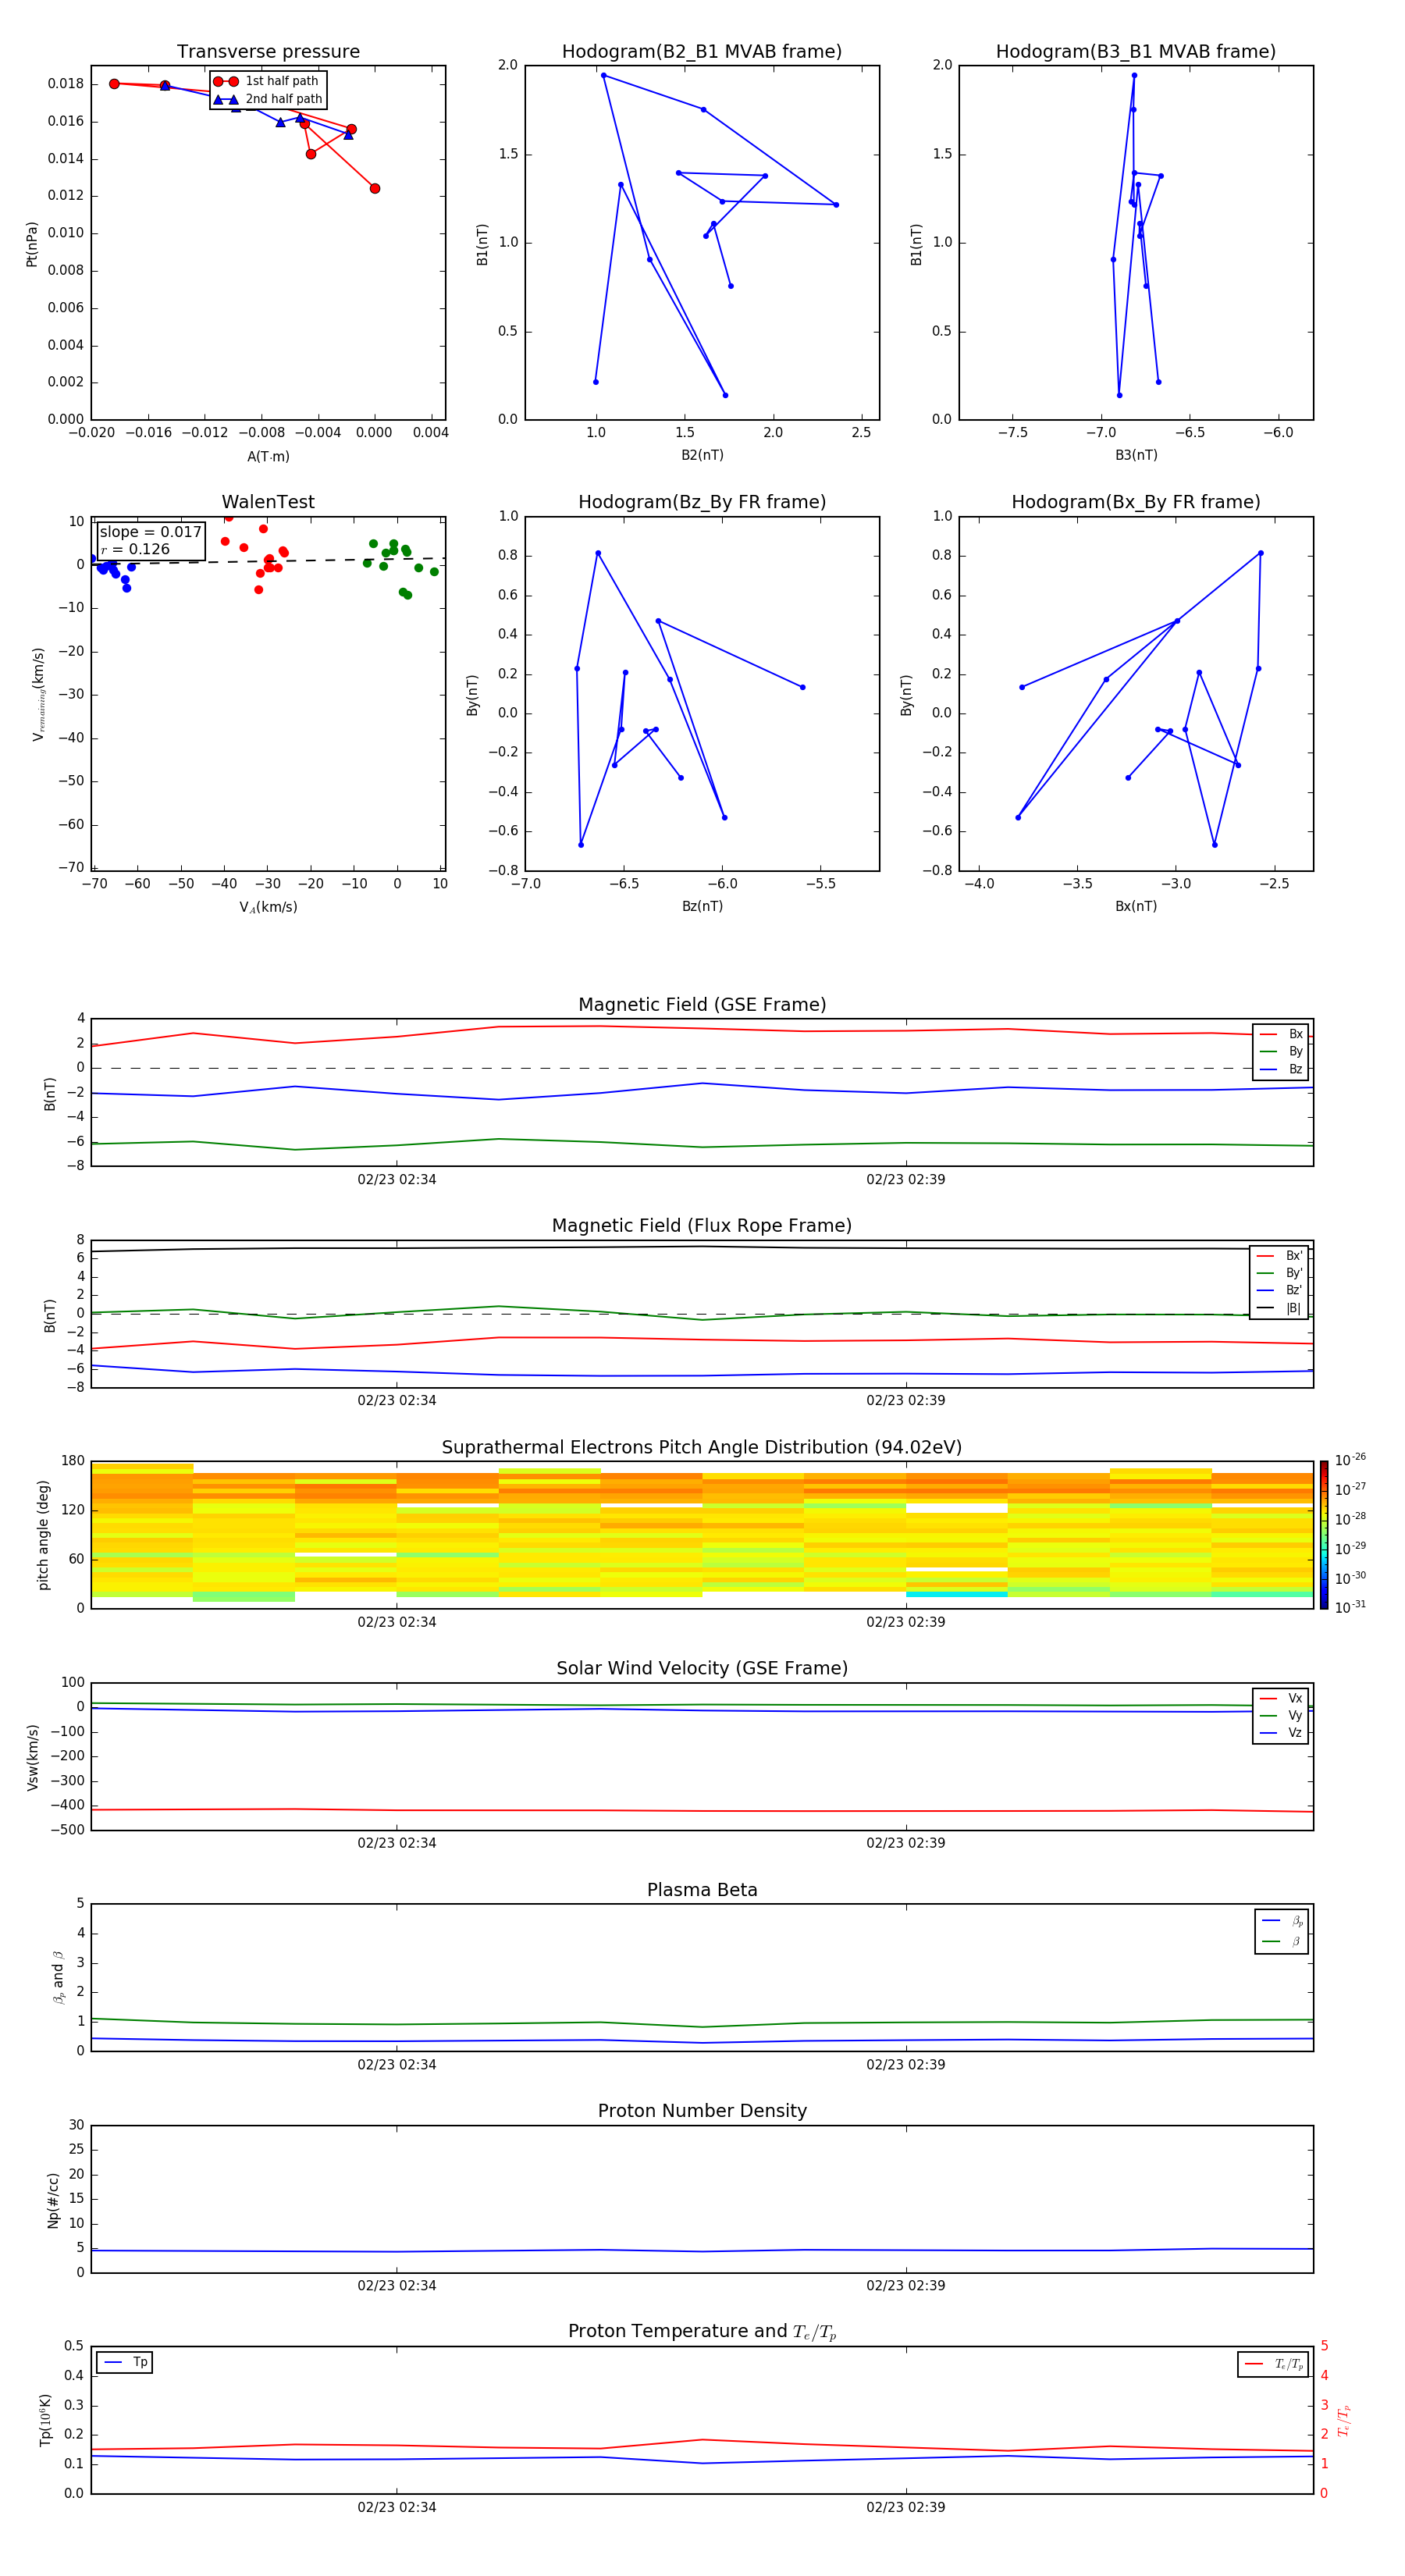Click the 'Hodogram(B2_B1 MVAB frame)' title
1405x2576 pixels.
pos(702,52)
